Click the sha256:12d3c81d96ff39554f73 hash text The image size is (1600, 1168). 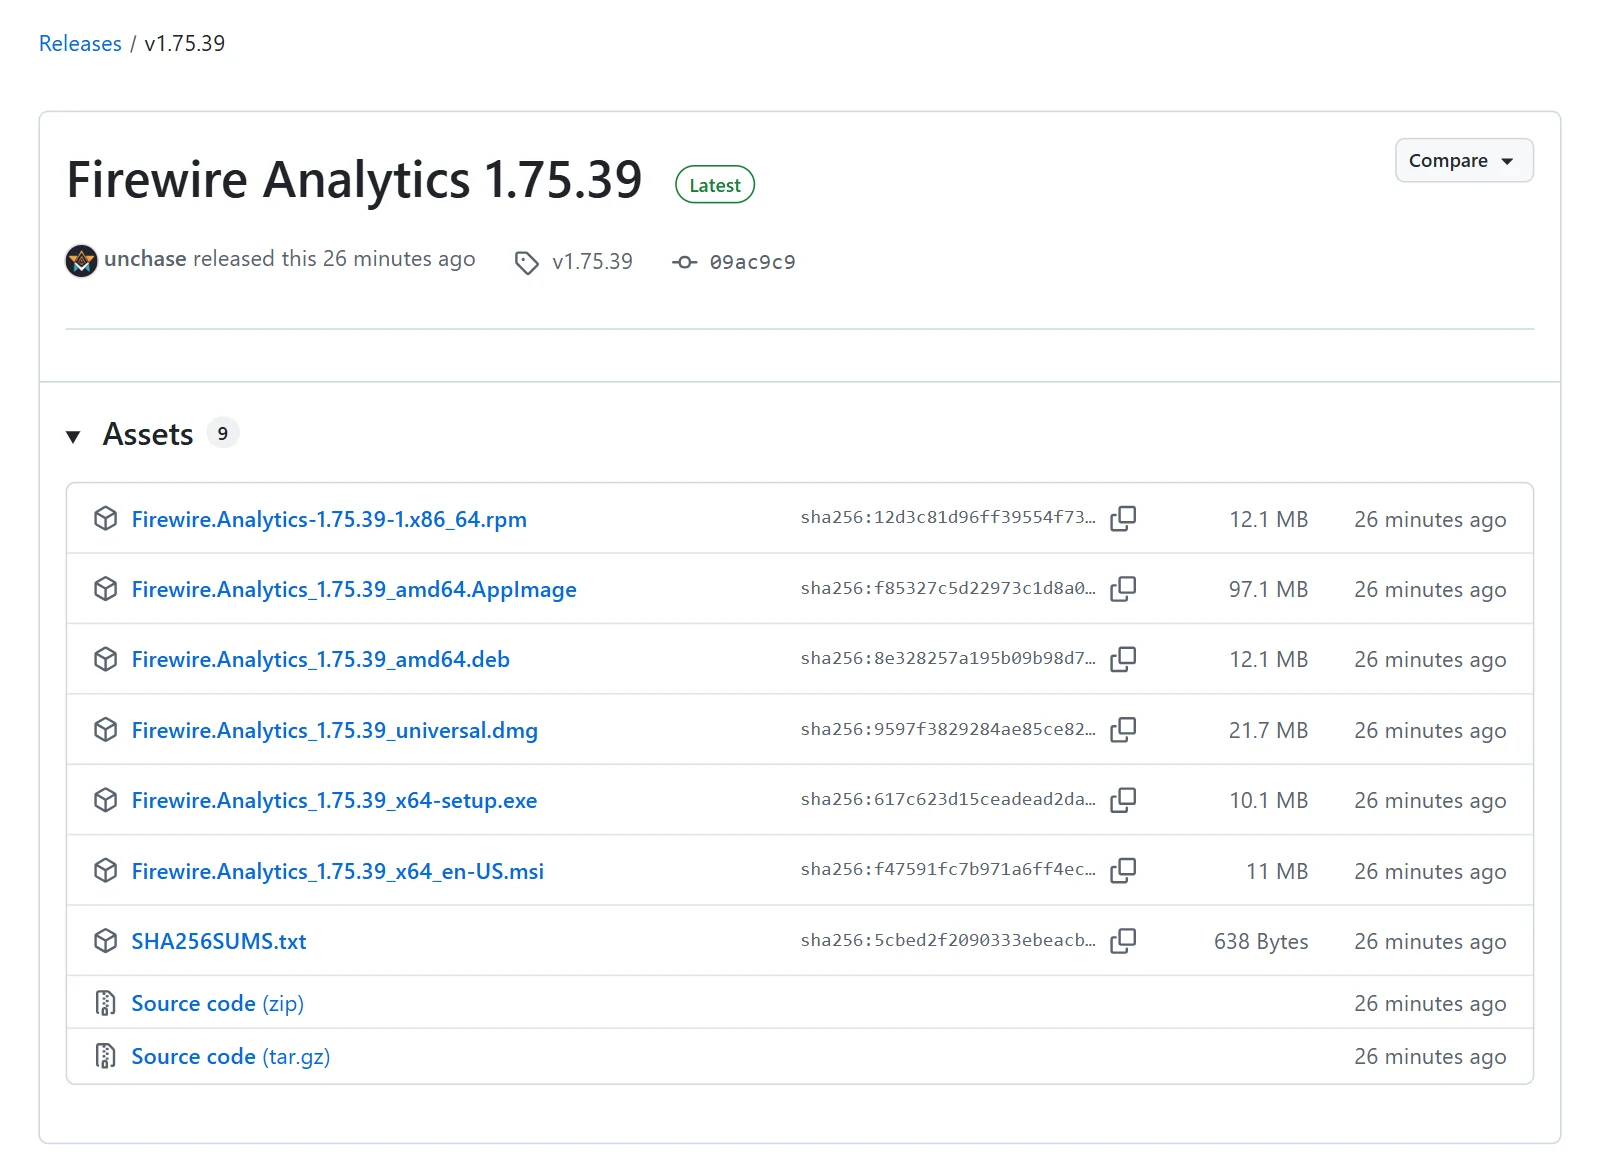click(948, 517)
